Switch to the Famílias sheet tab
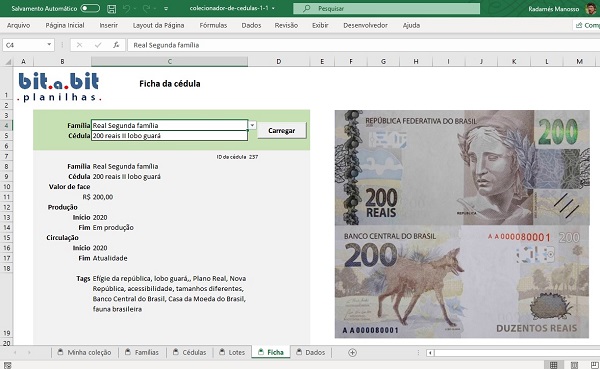 coord(142,352)
